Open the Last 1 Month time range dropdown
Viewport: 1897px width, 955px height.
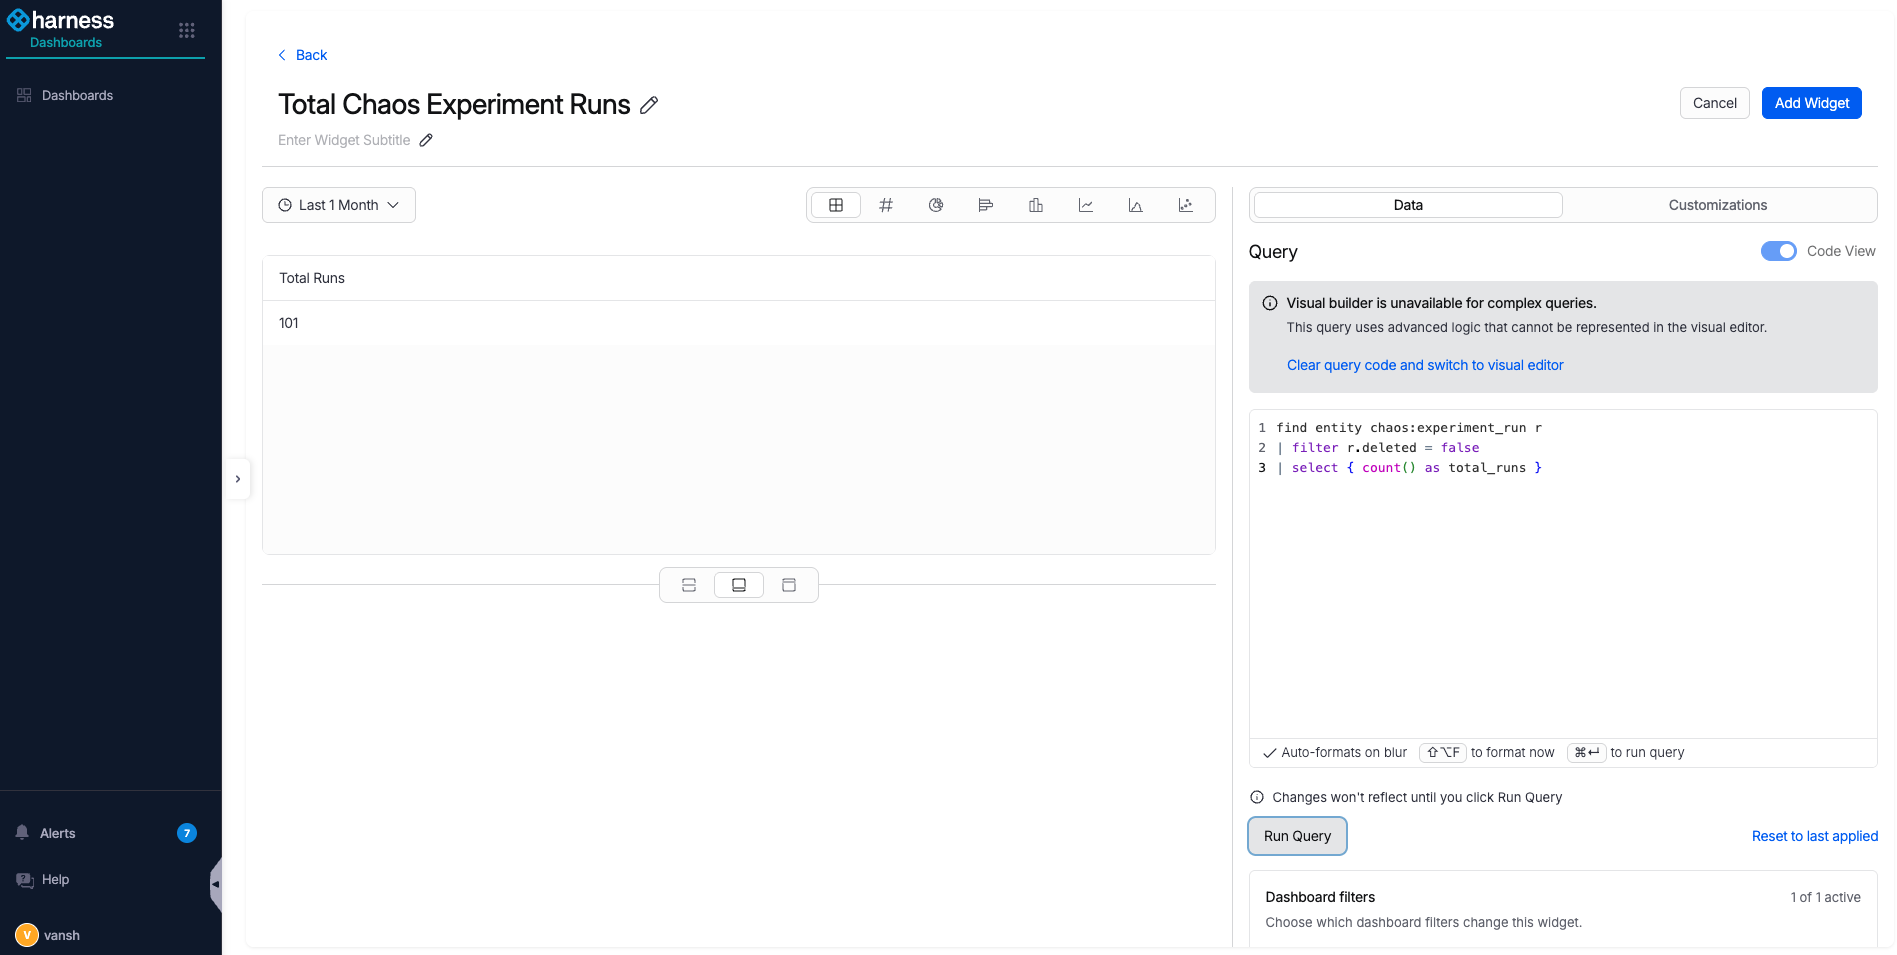[339, 205]
